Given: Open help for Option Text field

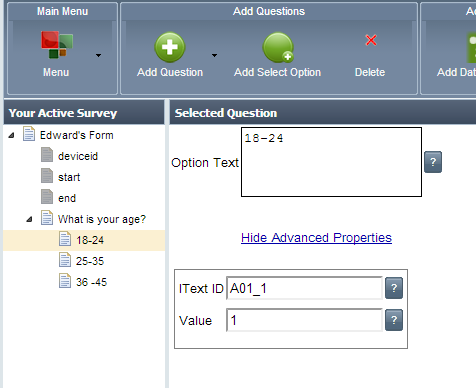Looking at the screenshot, I should point(433,162).
